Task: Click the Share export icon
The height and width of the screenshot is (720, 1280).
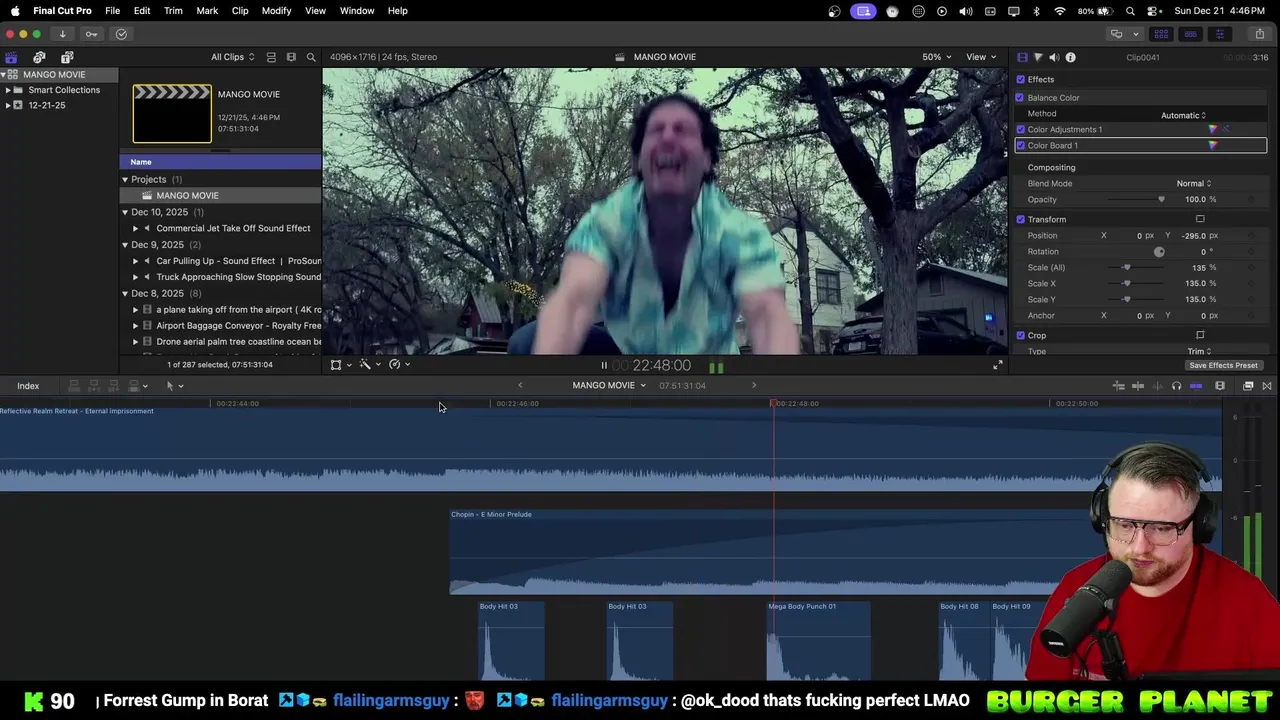Action: click(1260, 34)
